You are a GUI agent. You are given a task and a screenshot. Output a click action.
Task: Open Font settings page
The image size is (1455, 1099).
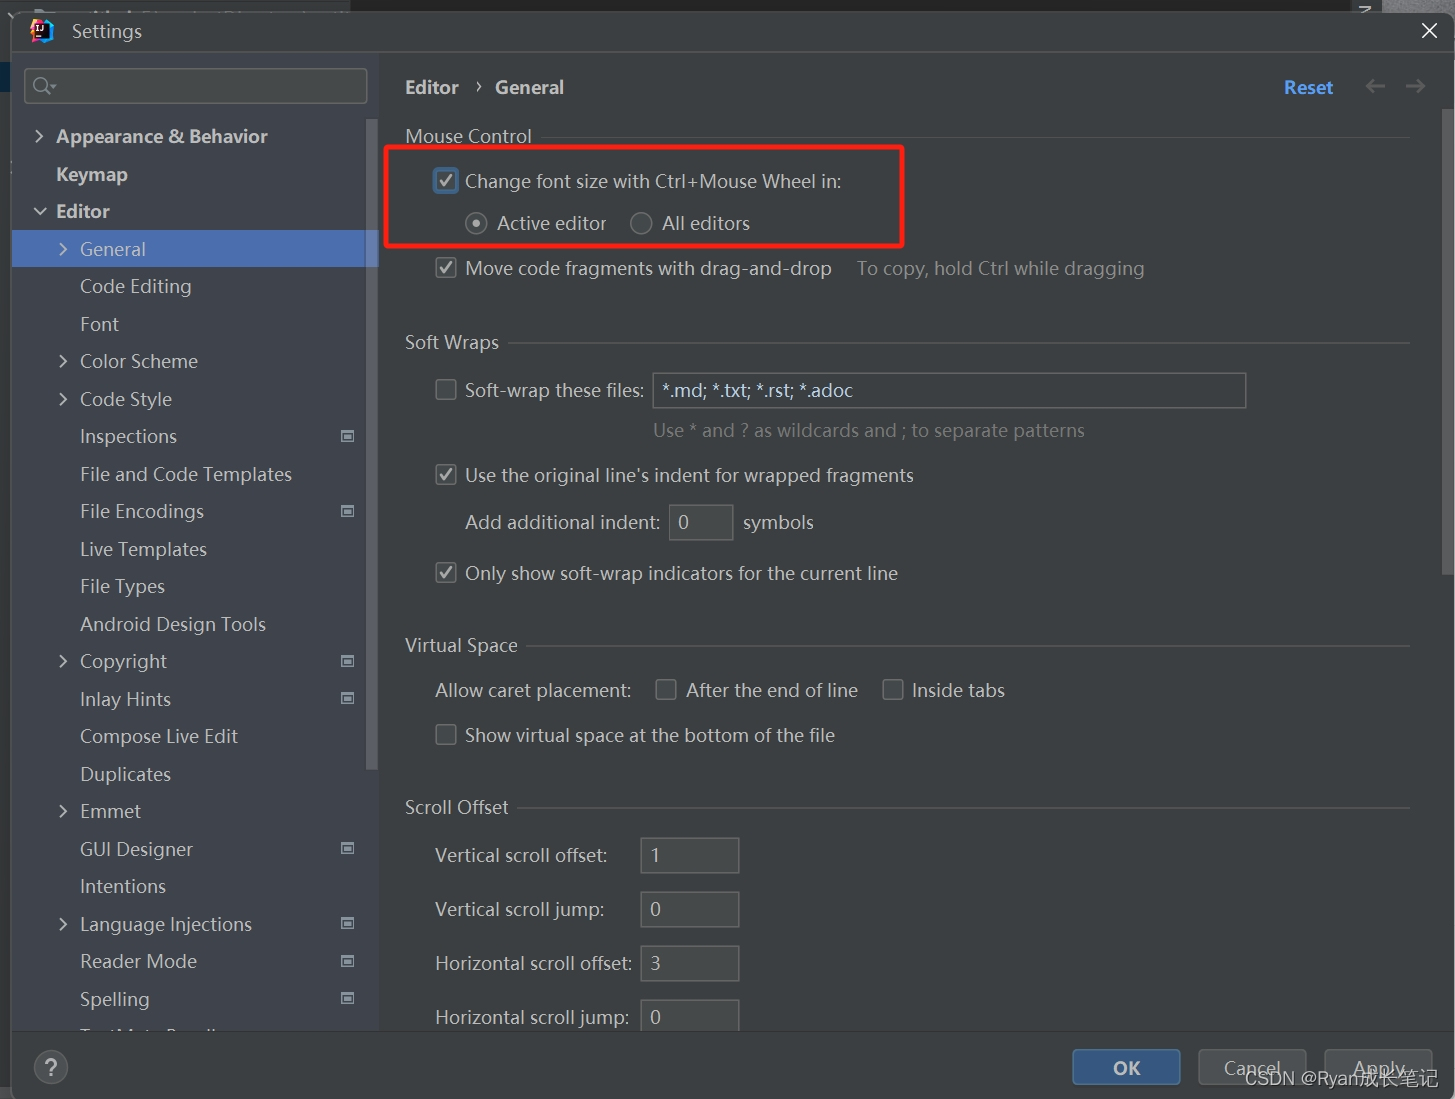(99, 324)
